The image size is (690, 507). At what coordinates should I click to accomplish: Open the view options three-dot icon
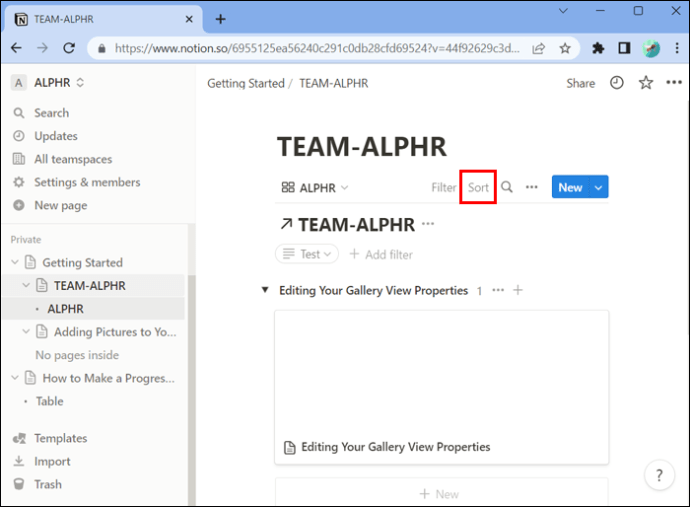[532, 187]
